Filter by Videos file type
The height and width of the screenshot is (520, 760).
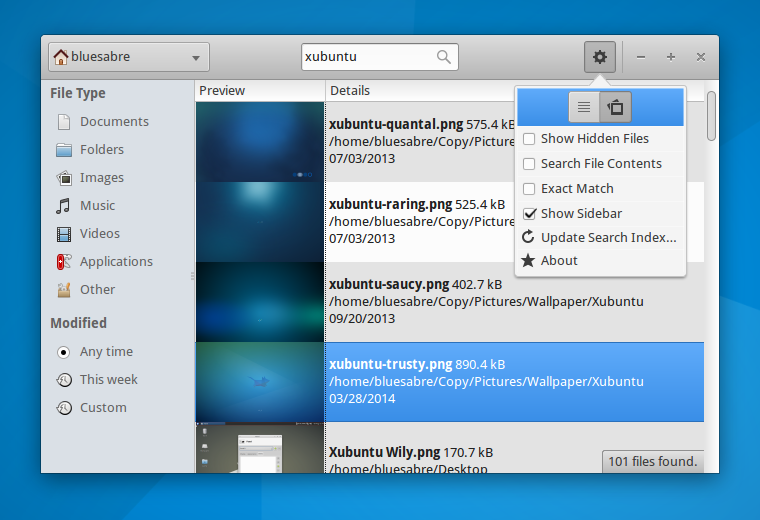point(88,234)
